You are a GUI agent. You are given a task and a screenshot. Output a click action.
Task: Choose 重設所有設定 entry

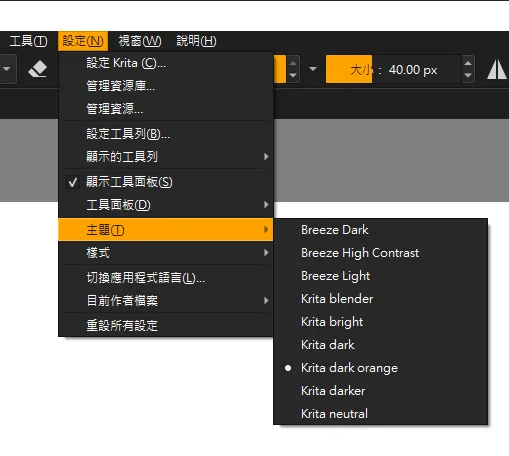tap(166, 326)
